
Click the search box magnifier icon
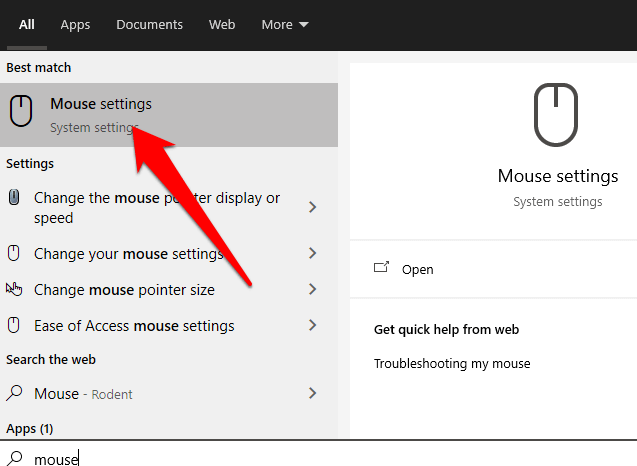[x=14, y=458]
